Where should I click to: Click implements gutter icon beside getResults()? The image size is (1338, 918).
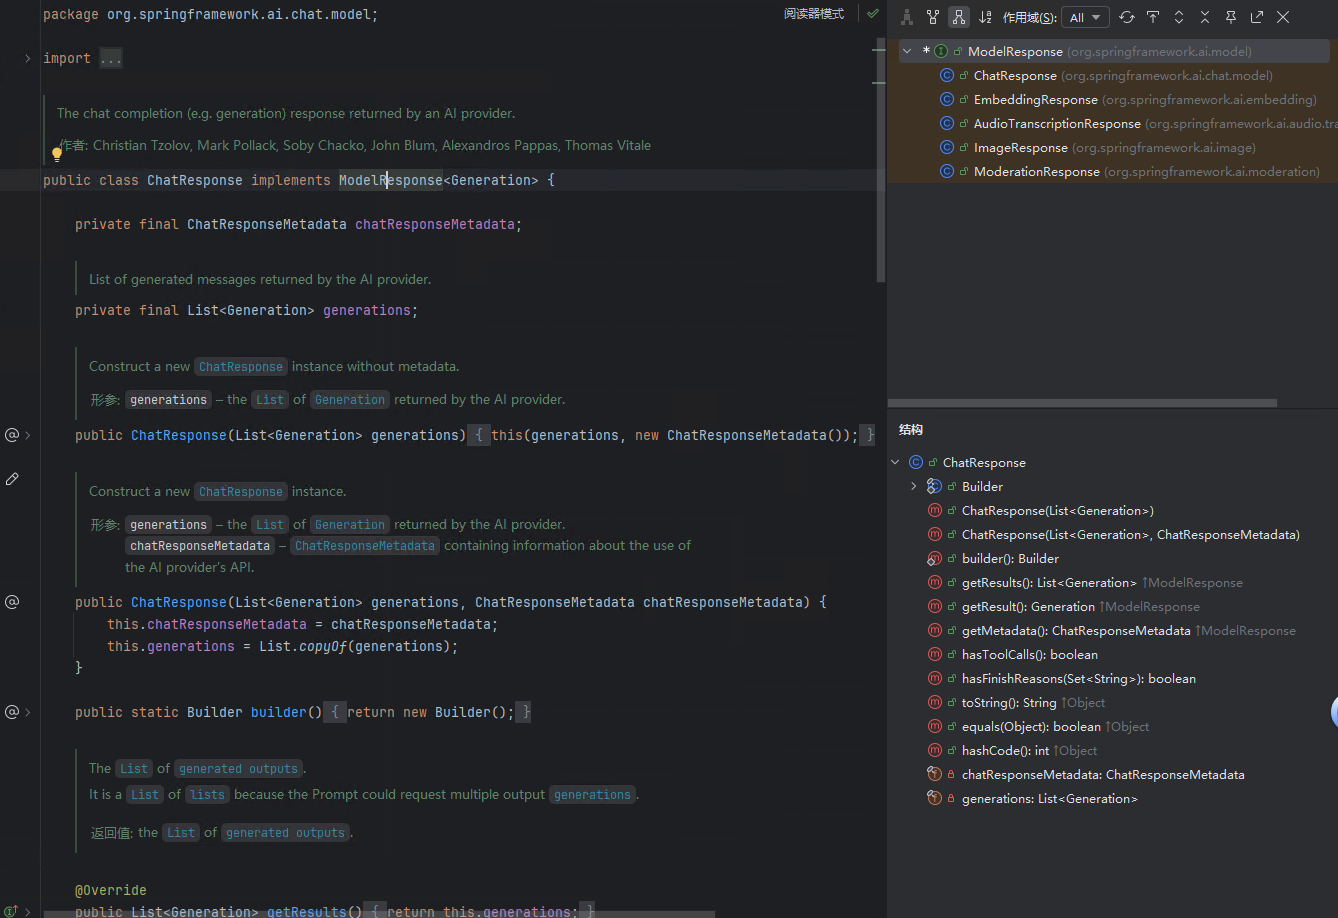click(12, 911)
